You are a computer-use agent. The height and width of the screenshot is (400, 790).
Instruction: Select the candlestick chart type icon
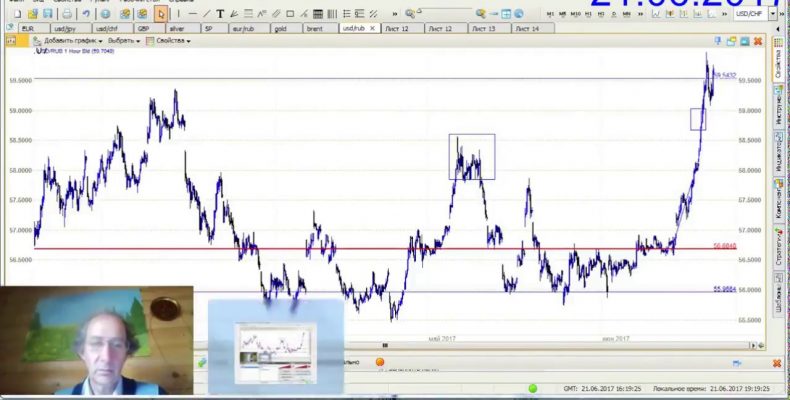click(670, 14)
